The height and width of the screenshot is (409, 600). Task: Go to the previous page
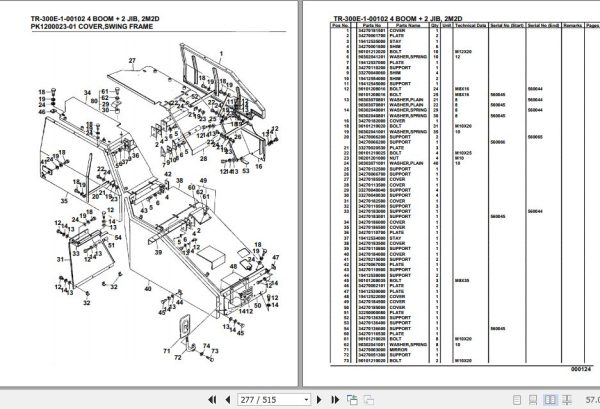(x=228, y=400)
